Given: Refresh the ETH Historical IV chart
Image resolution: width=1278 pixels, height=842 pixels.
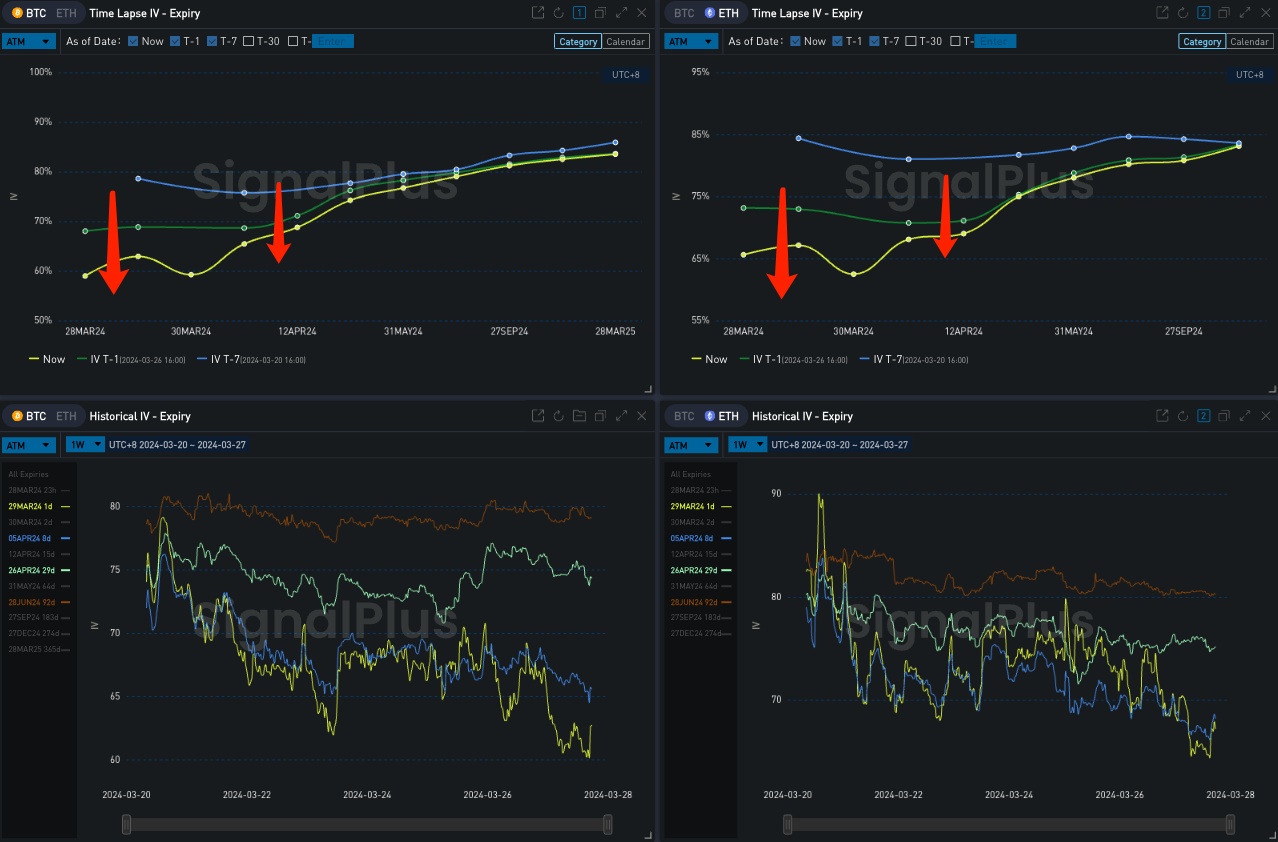Looking at the screenshot, I should pyautogui.click(x=1182, y=416).
